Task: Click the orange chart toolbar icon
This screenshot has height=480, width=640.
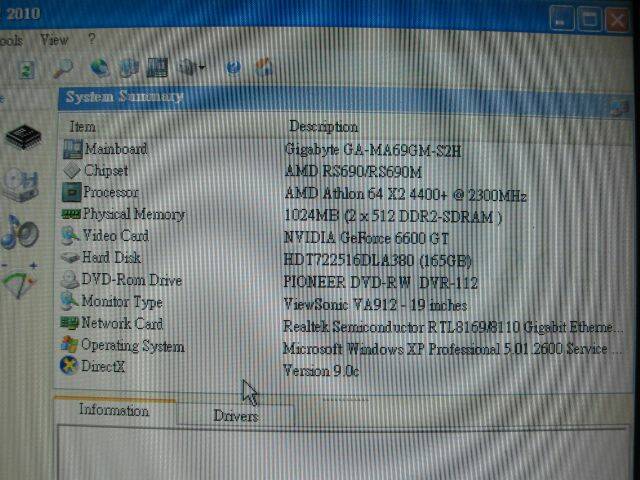Action: coord(264,67)
